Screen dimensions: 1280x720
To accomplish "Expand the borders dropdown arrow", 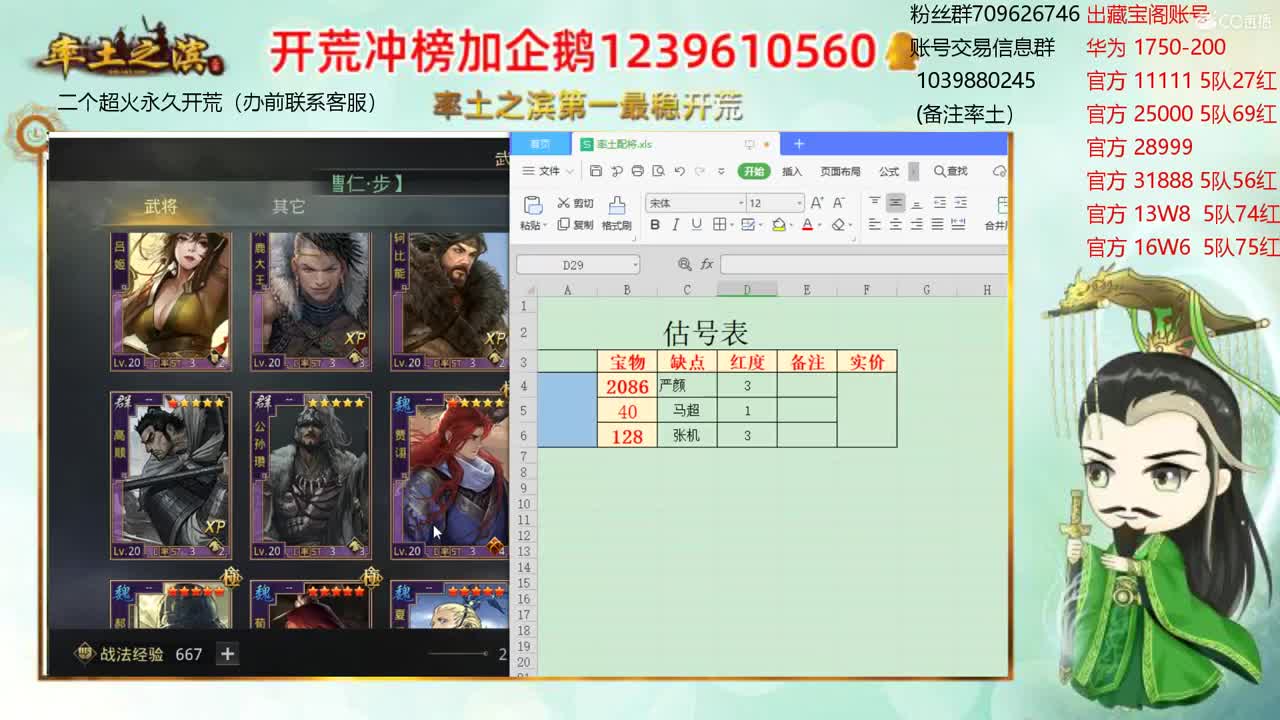I will pyautogui.click(x=732, y=225).
